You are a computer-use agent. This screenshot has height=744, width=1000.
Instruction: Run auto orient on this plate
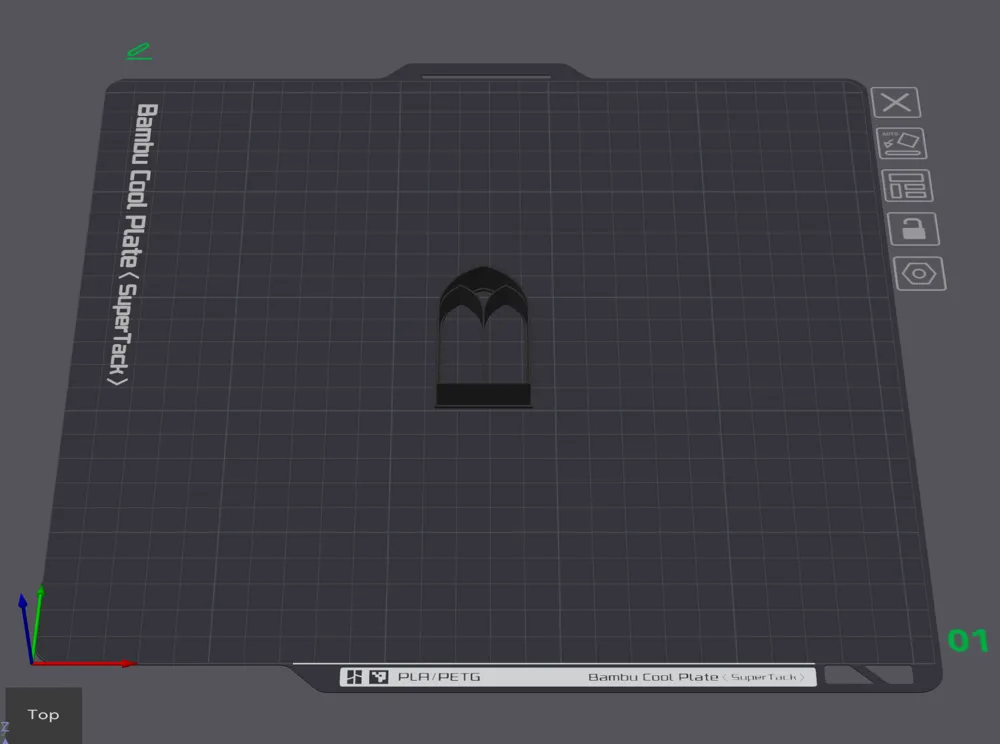[902, 143]
